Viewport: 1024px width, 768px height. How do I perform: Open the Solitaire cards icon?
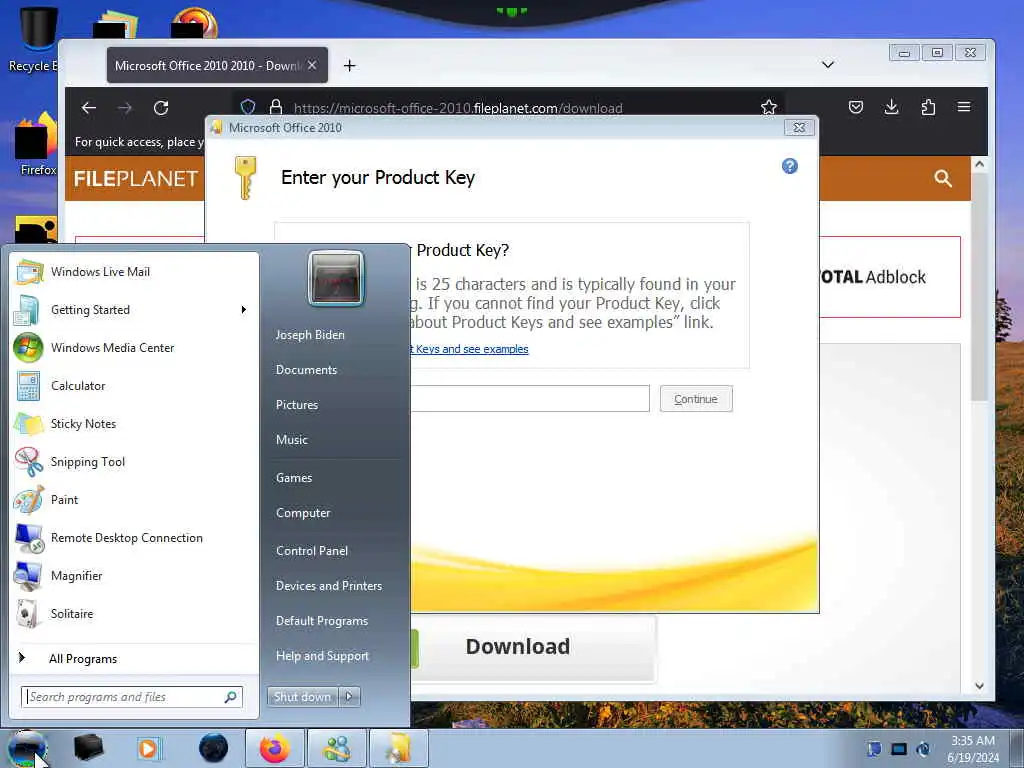pyautogui.click(x=28, y=613)
